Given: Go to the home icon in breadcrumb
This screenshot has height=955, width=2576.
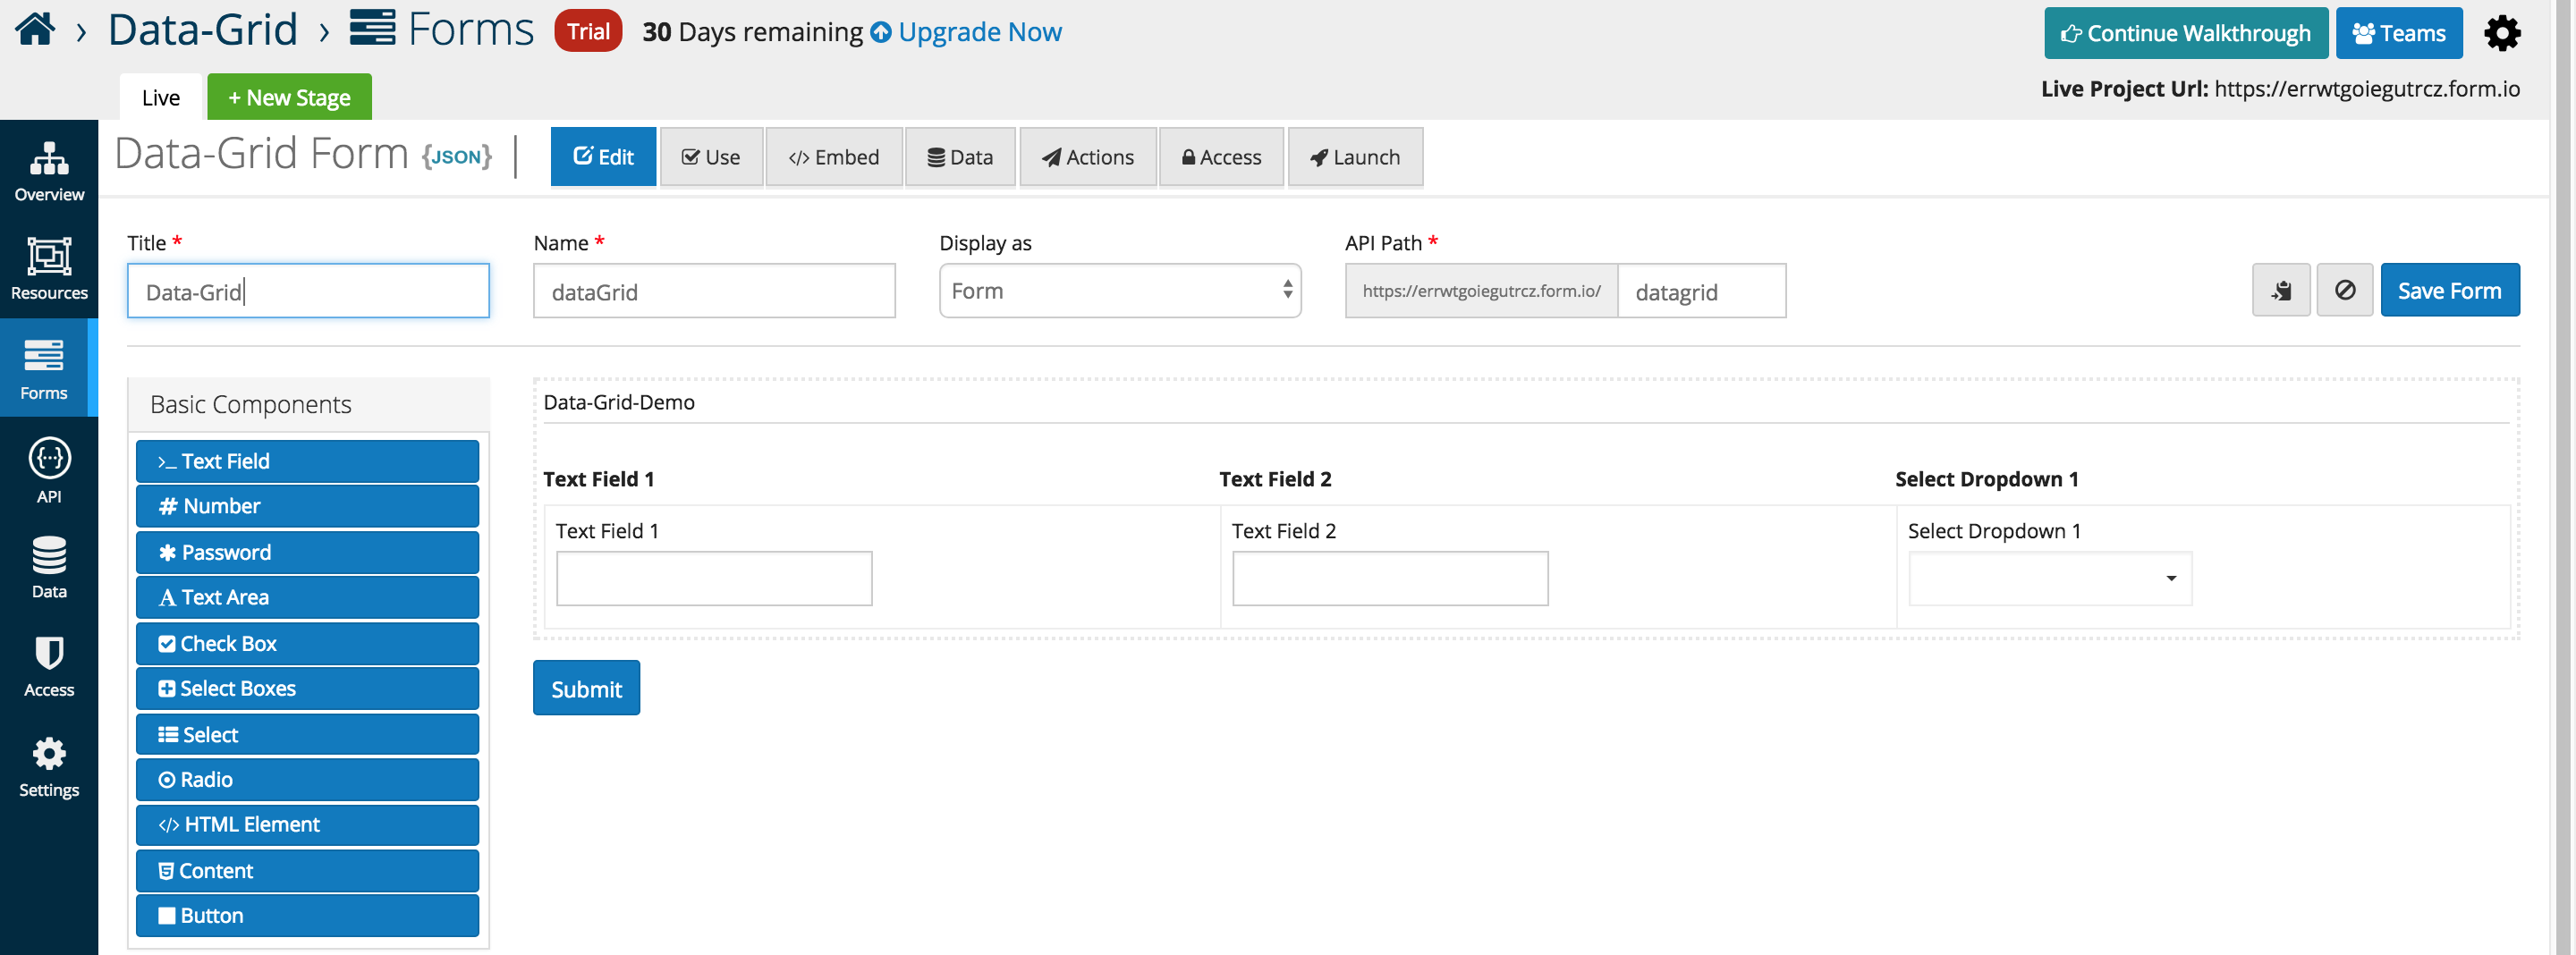Looking at the screenshot, I should 35,29.
